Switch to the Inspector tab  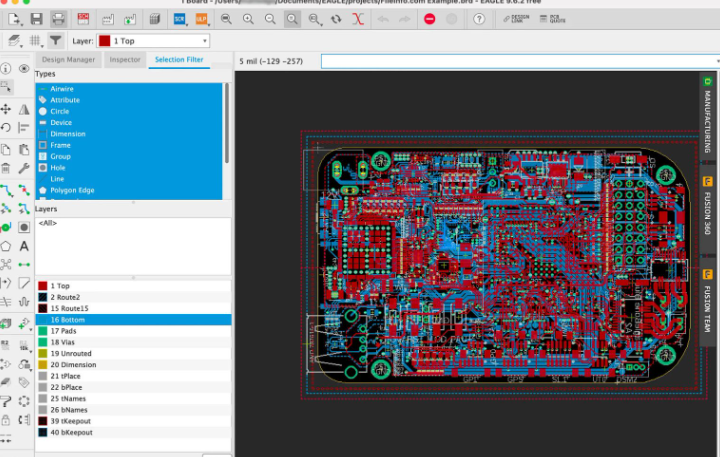pos(125,60)
